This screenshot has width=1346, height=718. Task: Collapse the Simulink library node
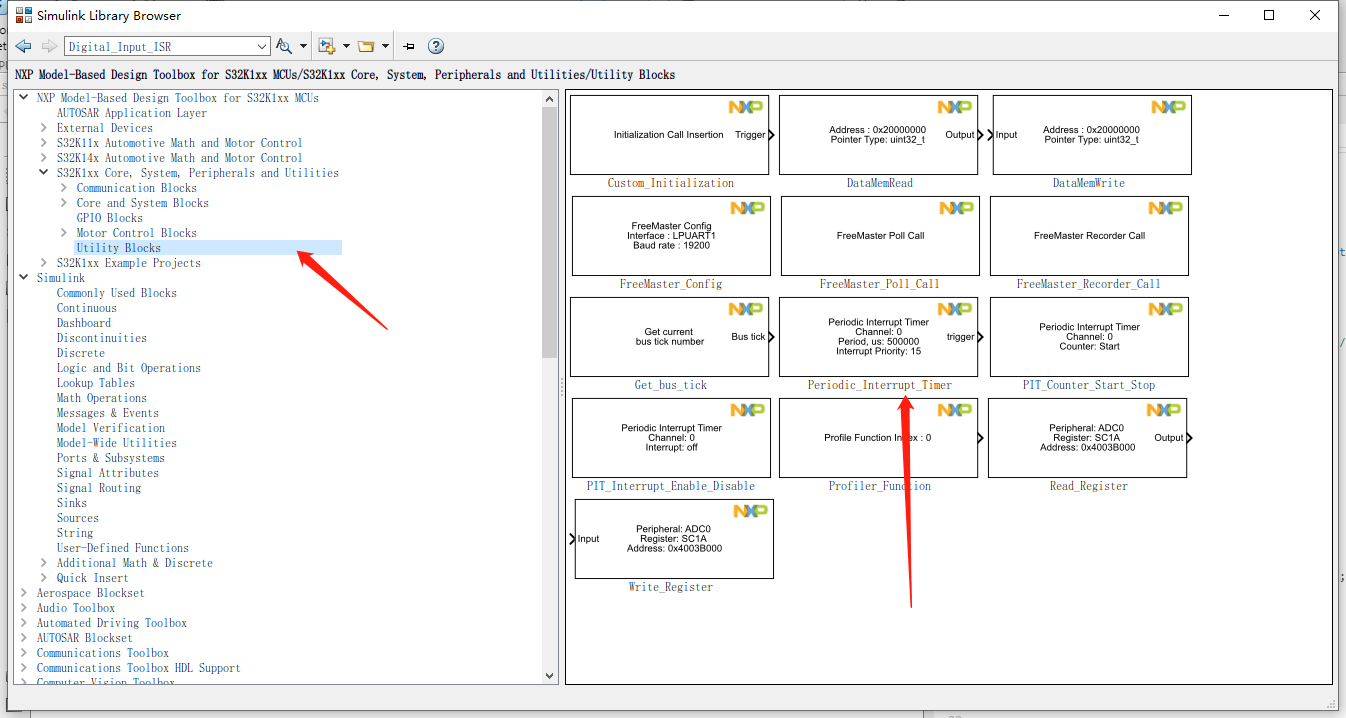pos(24,278)
